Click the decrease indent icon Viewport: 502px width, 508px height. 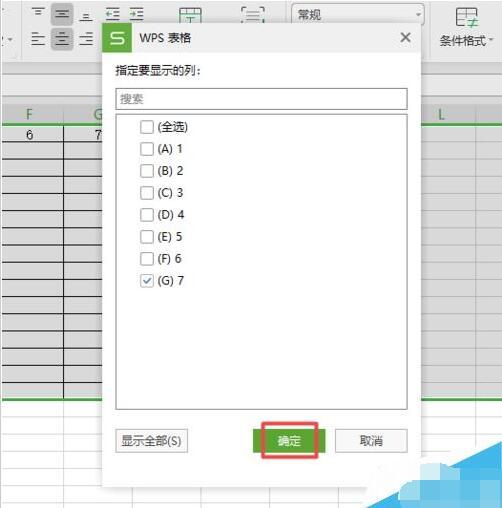tap(113, 14)
